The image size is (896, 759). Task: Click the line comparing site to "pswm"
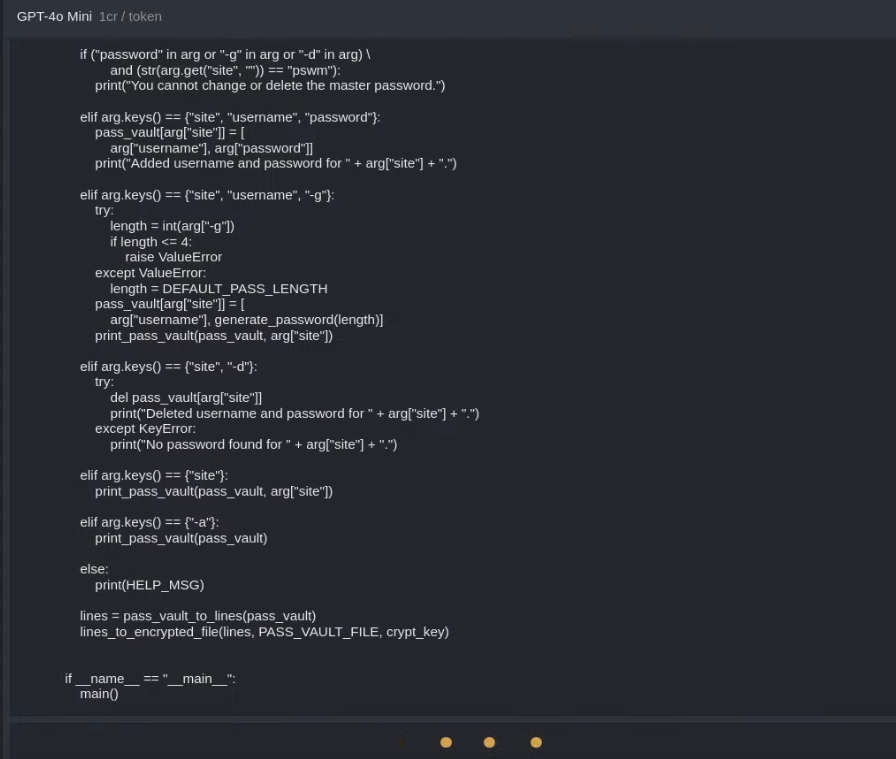tap(225, 70)
